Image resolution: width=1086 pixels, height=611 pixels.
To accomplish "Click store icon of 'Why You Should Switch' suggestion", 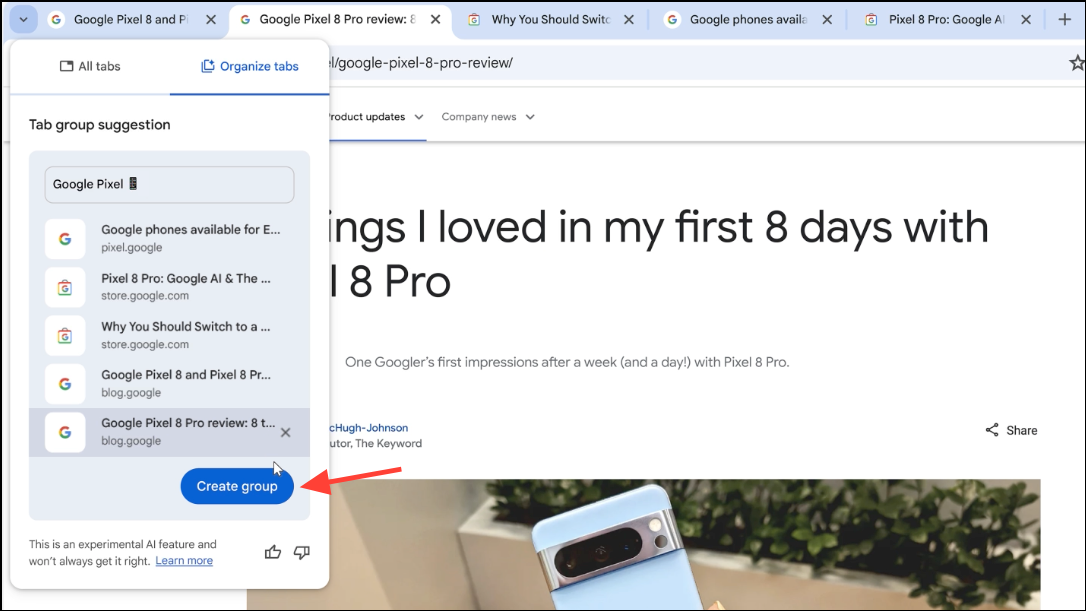I will coord(65,336).
